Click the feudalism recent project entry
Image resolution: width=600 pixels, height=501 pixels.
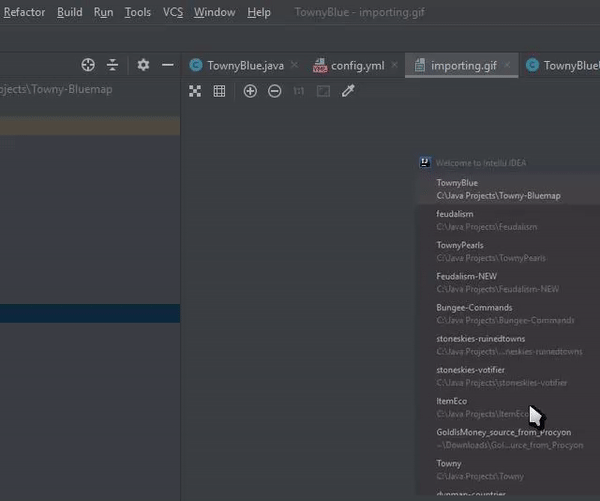point(508,220)
